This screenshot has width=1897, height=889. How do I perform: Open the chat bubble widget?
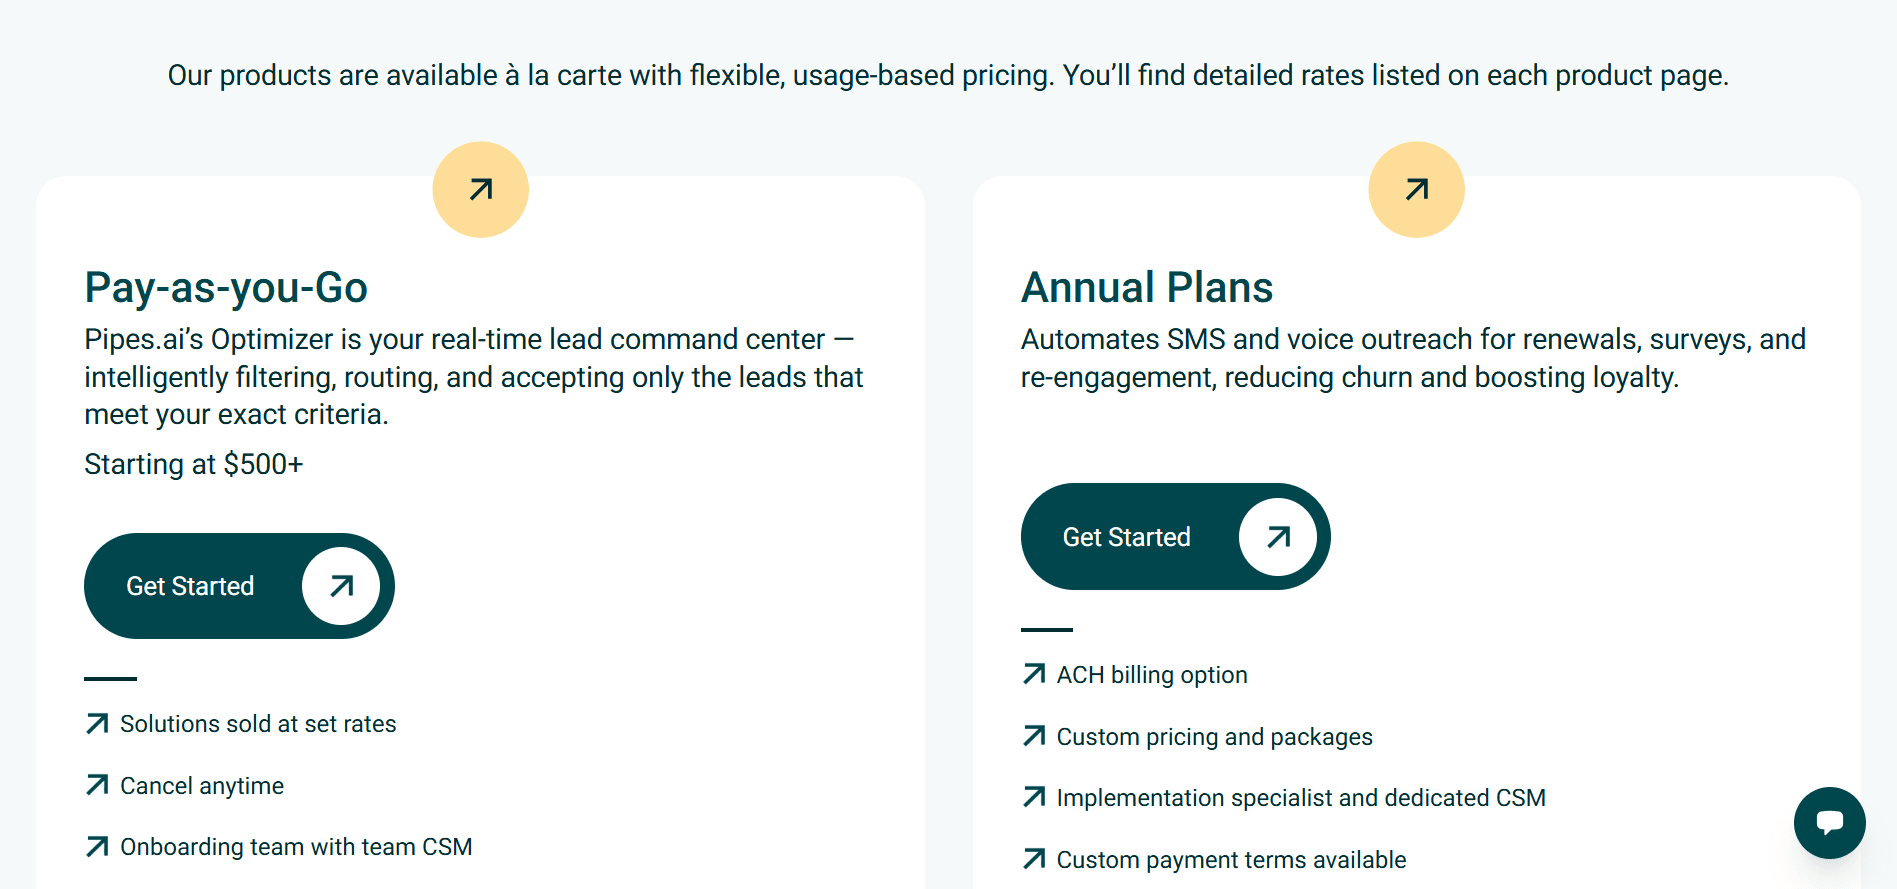click(x=1829, y=823)
